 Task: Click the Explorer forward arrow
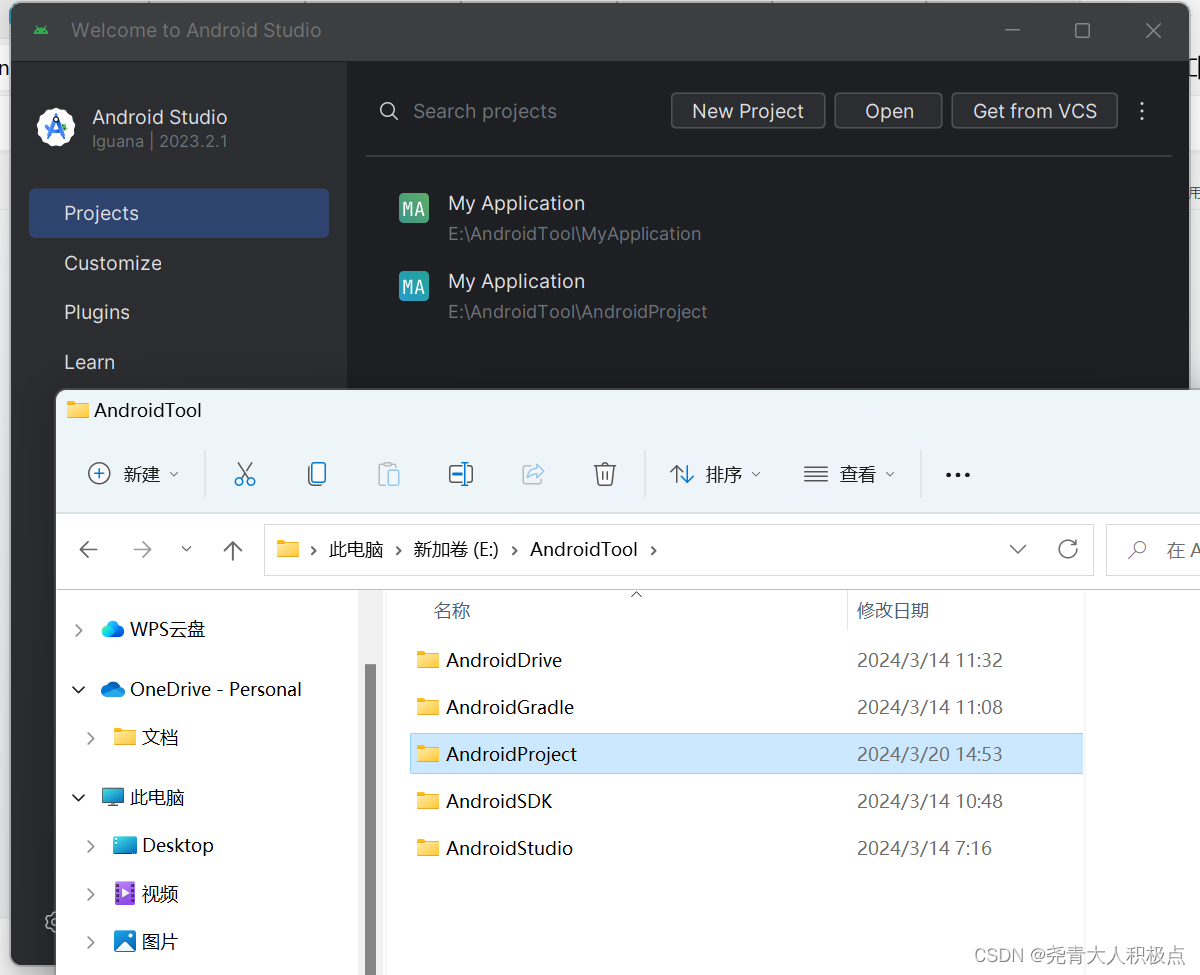(143, 549)
